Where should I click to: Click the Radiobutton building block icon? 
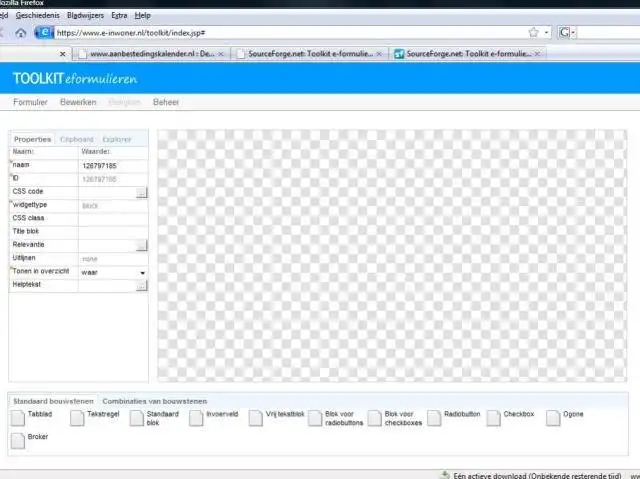[x=434, y=418]
